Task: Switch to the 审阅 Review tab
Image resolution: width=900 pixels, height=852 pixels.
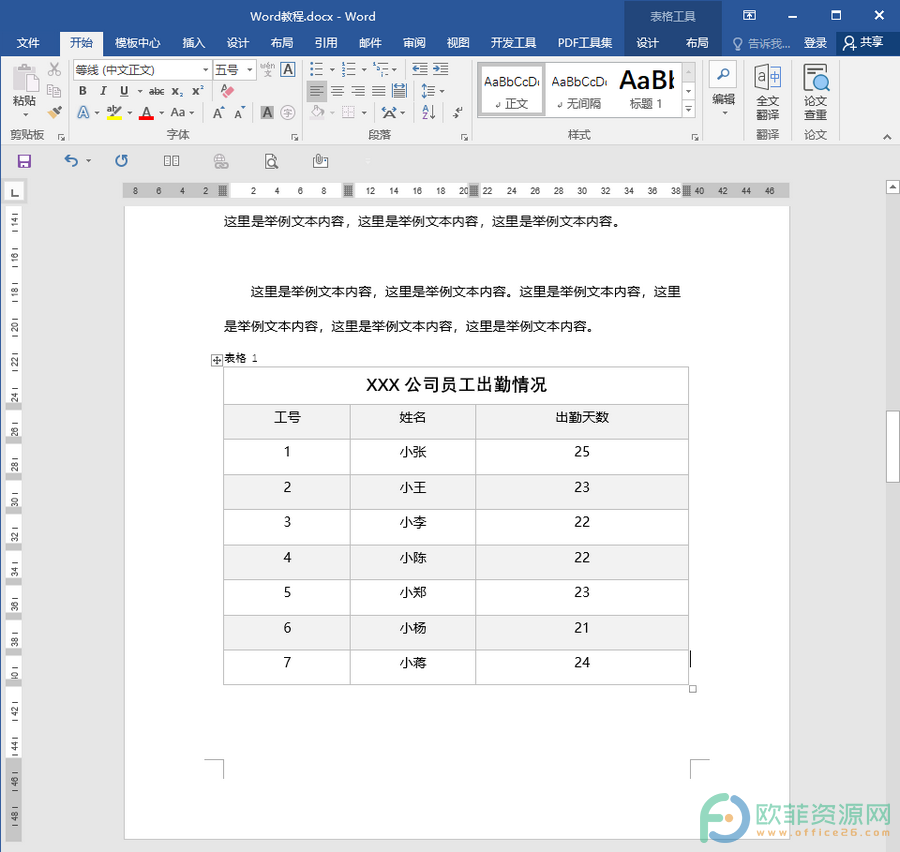Action: [414, 42]
